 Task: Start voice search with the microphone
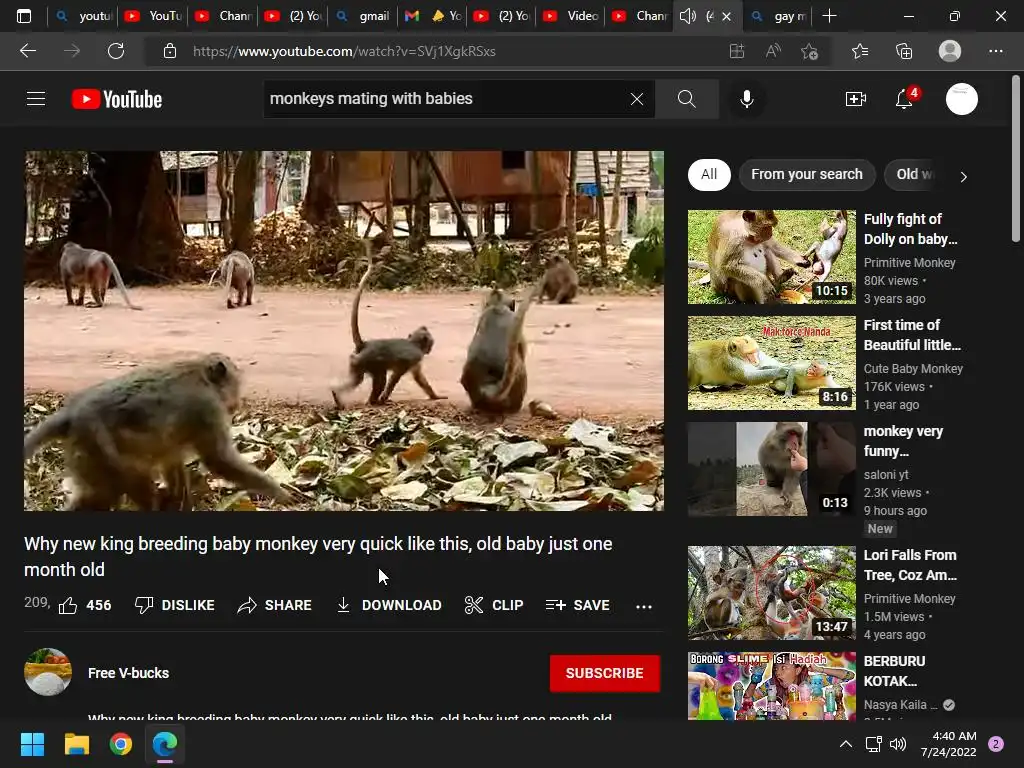coord(746,99)
